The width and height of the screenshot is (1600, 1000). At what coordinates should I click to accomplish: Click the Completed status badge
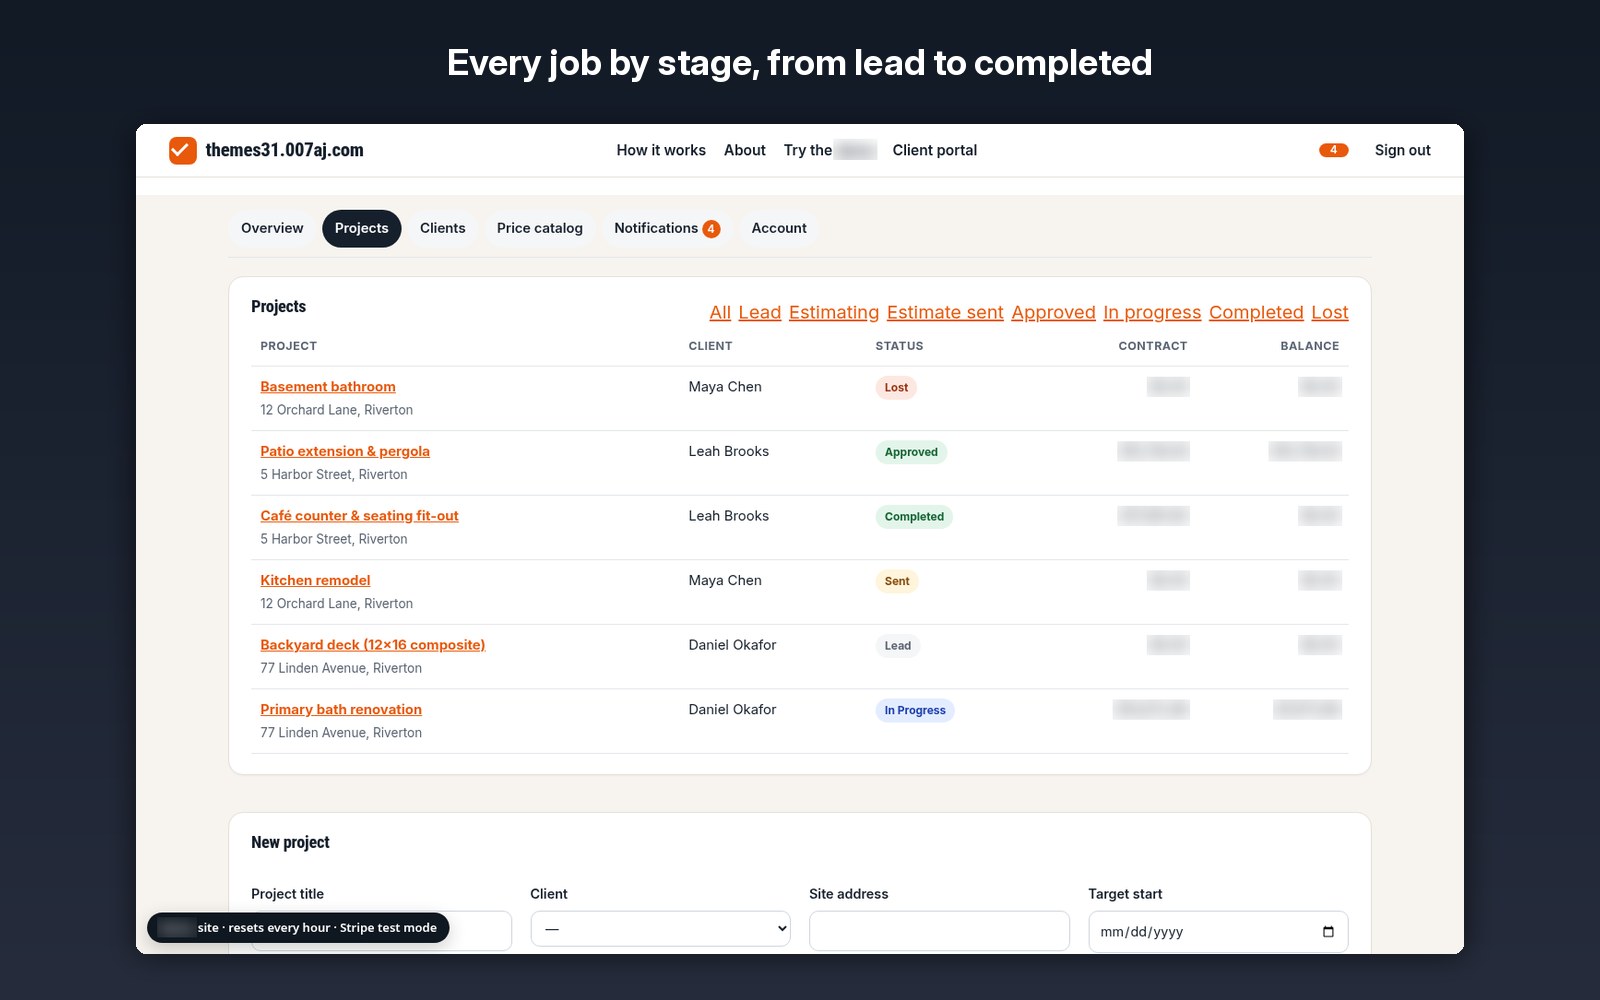[914, 517]
